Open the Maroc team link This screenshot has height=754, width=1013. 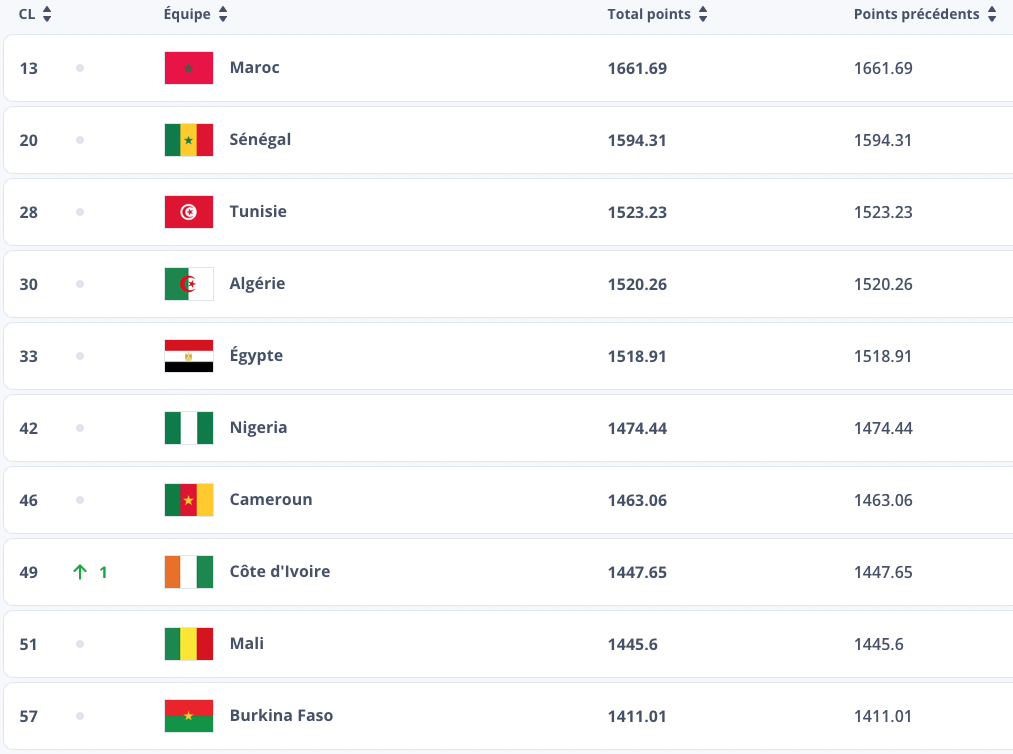[x=254, y=68]
